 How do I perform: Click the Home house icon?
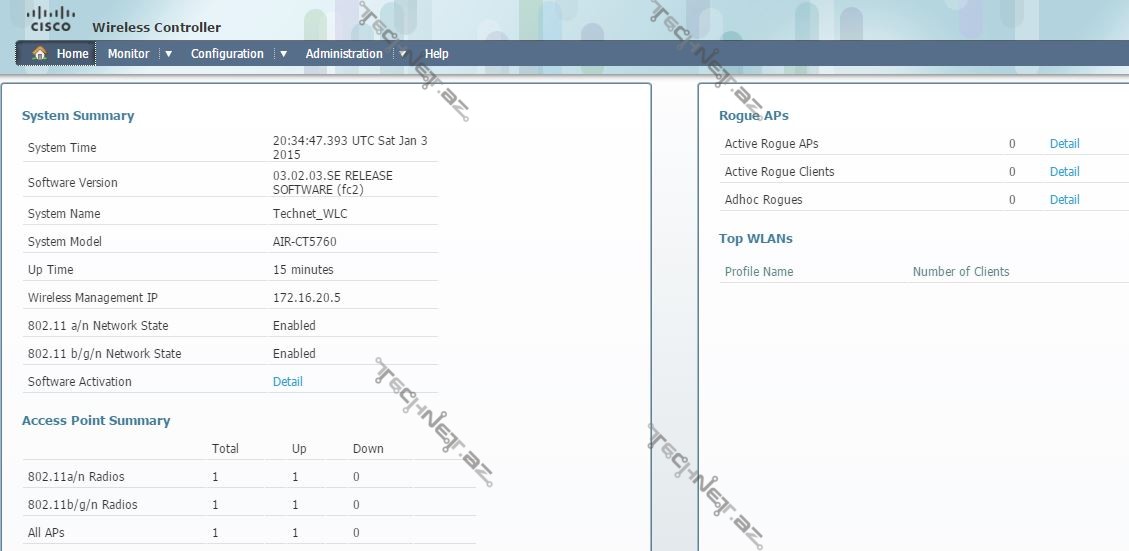tap(40, 53)
